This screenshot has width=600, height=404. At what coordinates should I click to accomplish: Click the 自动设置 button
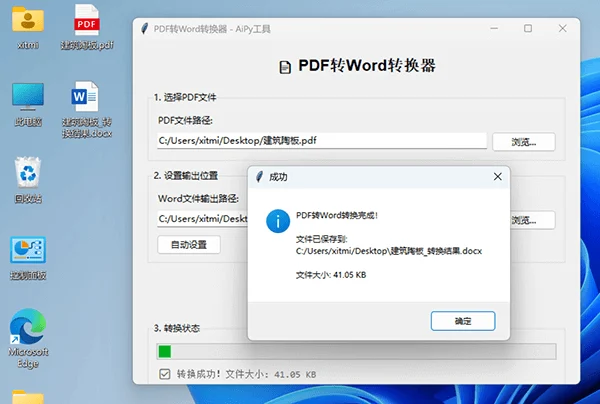pyautogui.click(x=188, y=245)
